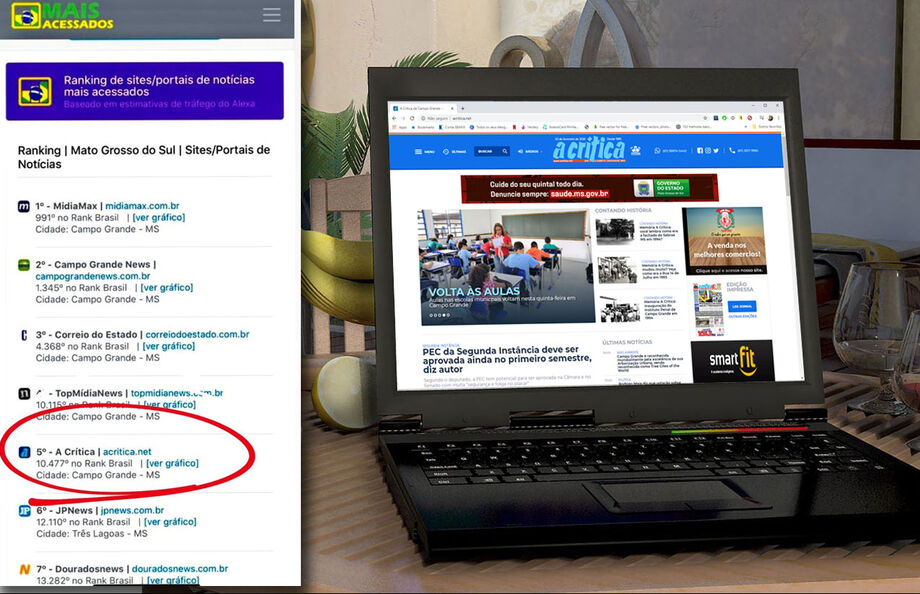Screen dimensions: 920x594
Task: Open the Chrome three-dot menu
Action: pyautogui.click(x=779, y=118)
